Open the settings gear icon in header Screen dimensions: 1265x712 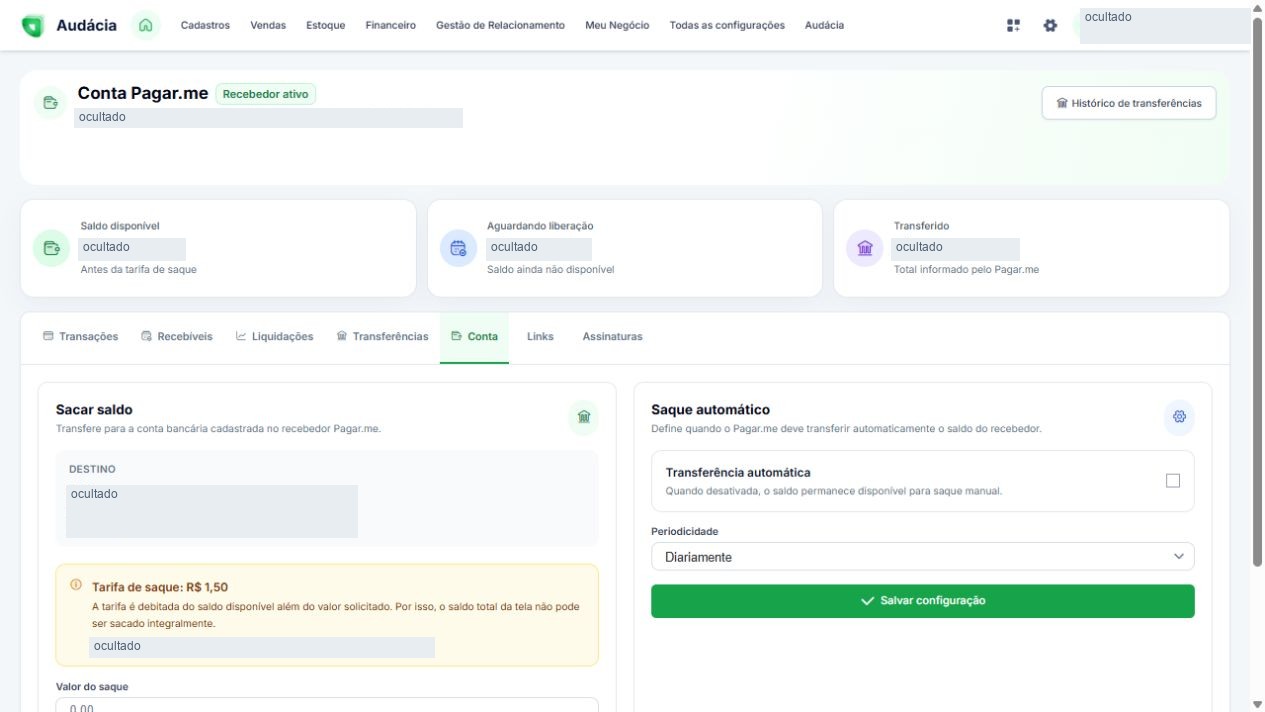coord(1050,25)
